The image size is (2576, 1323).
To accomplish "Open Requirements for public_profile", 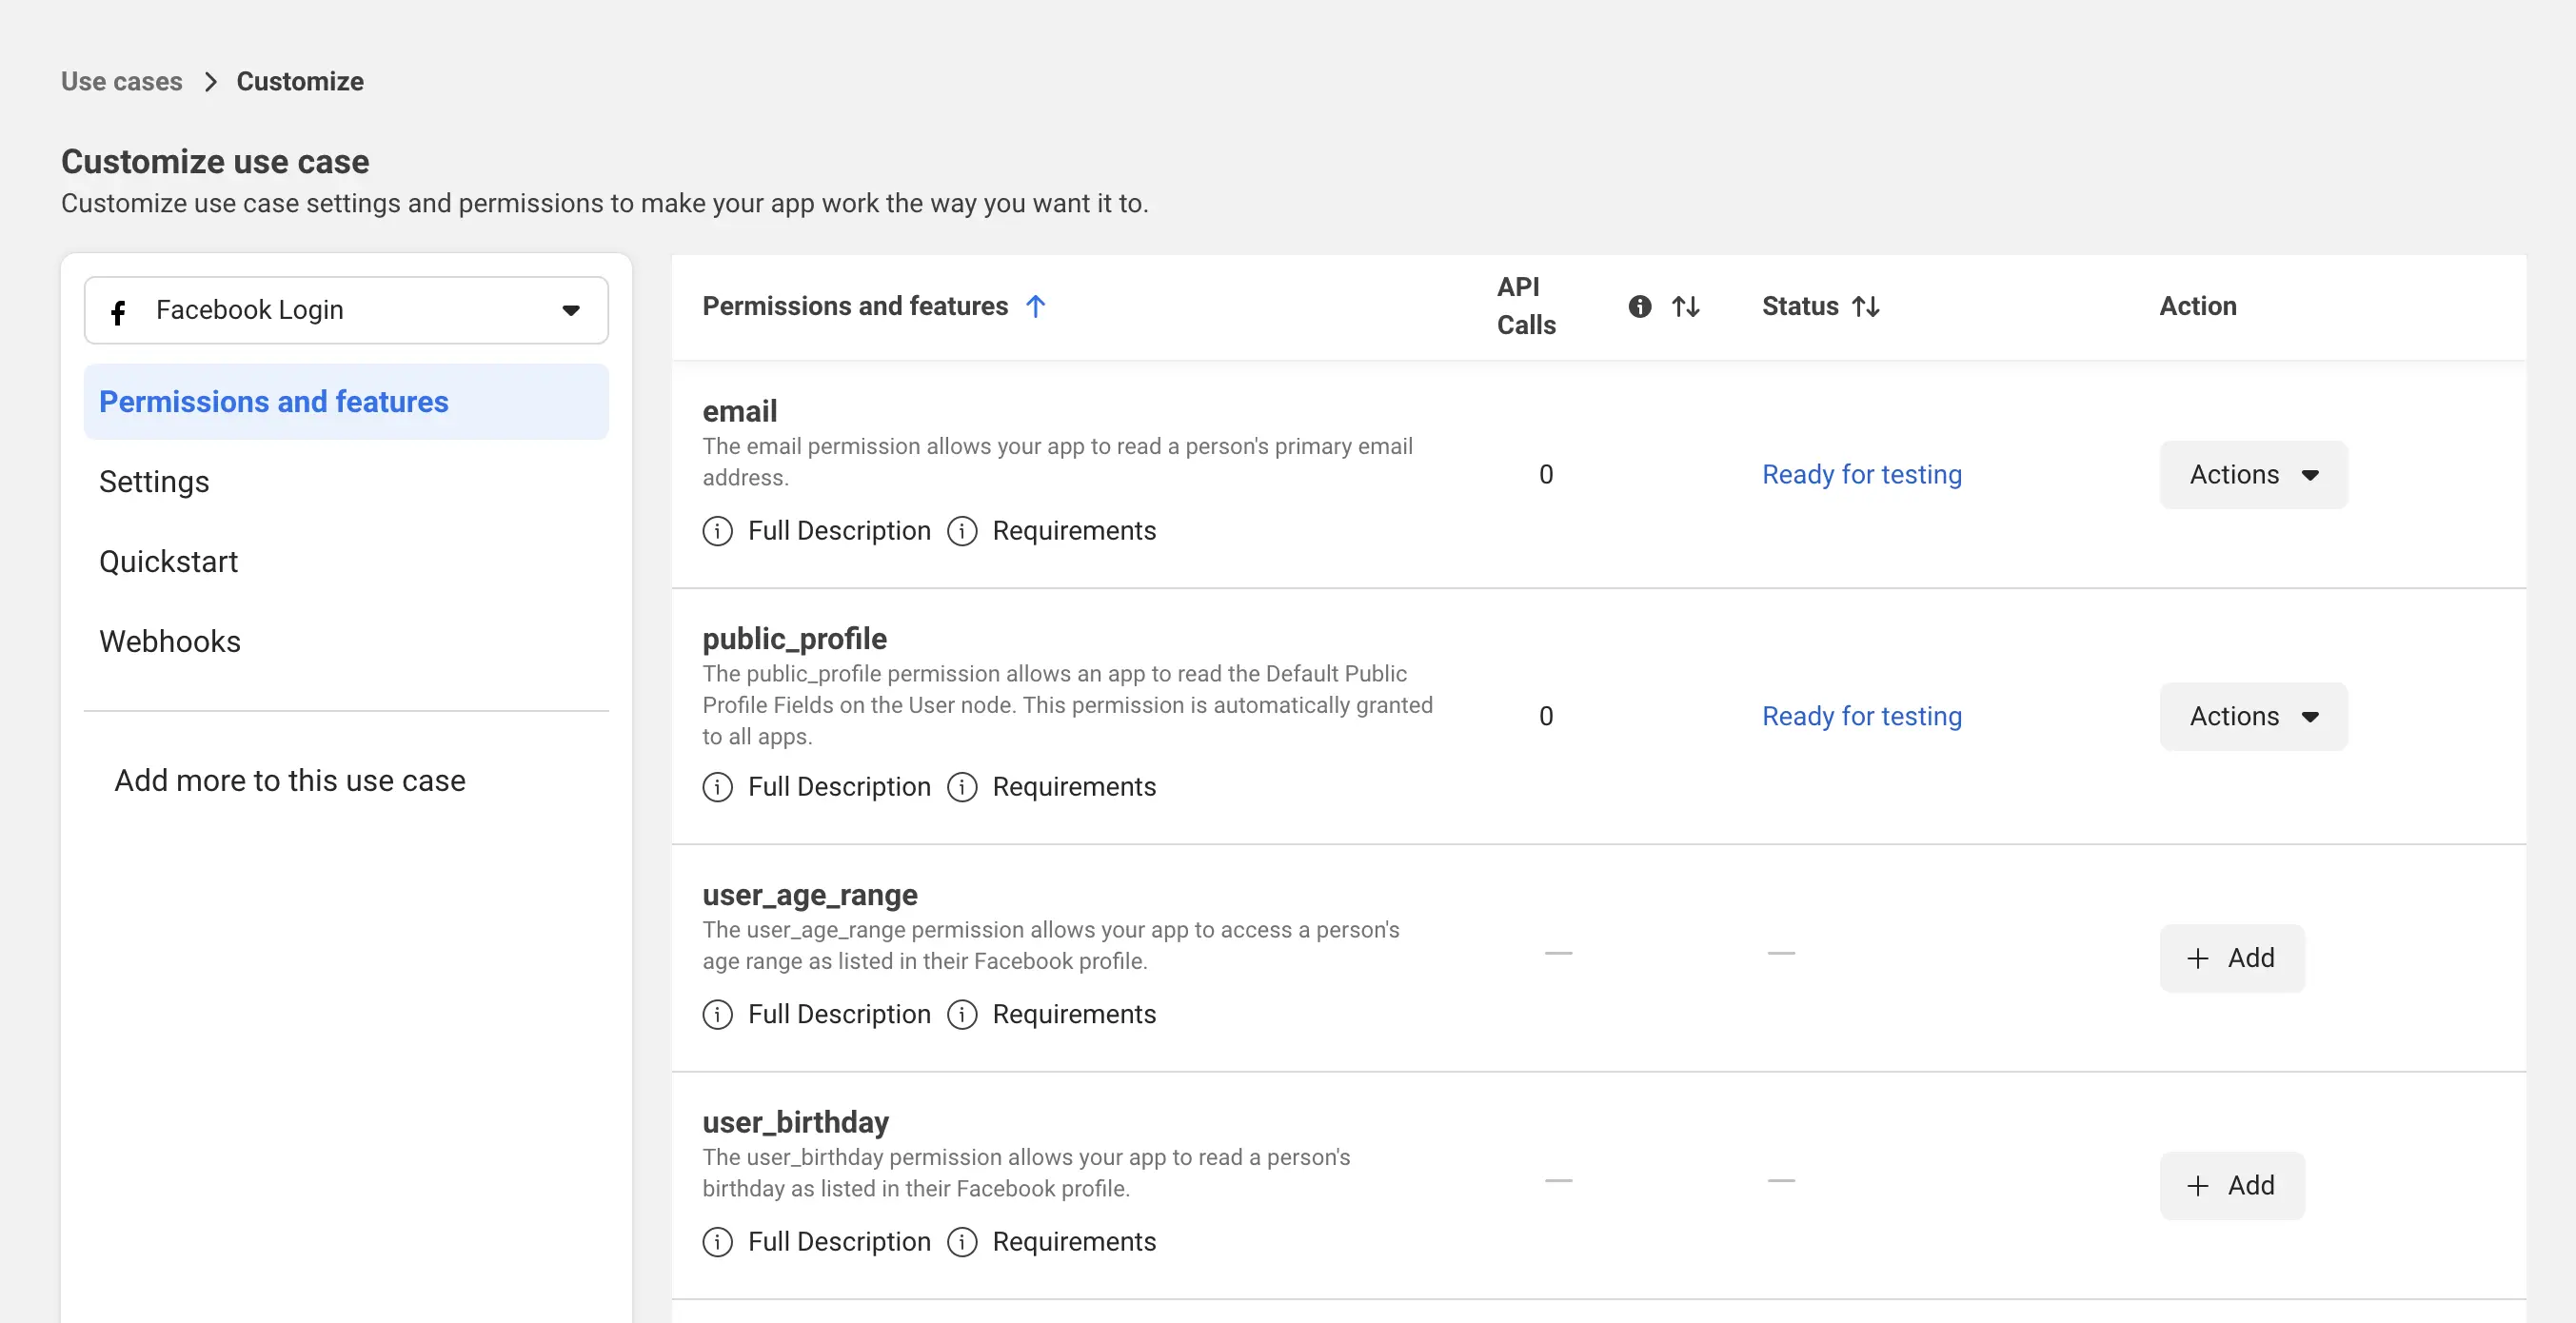I will click(1074, 787).
